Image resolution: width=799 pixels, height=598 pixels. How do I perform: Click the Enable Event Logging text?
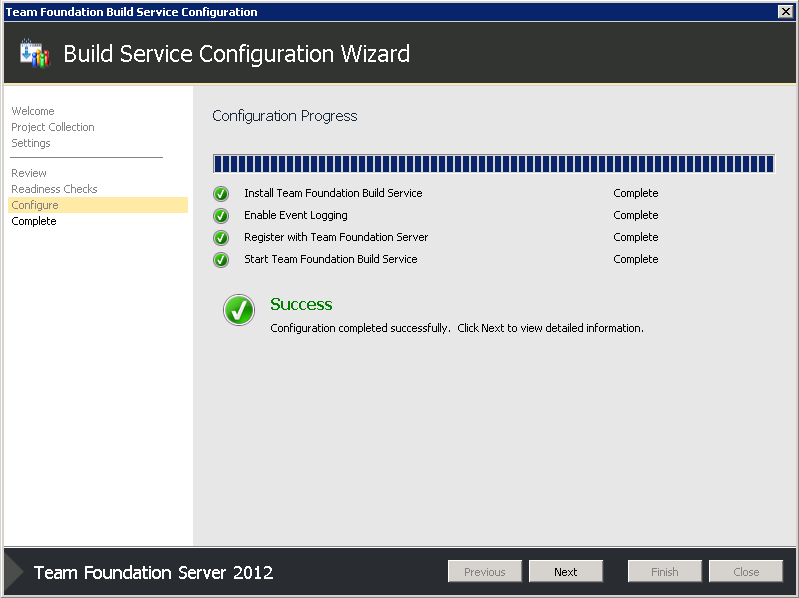(296, 215)
